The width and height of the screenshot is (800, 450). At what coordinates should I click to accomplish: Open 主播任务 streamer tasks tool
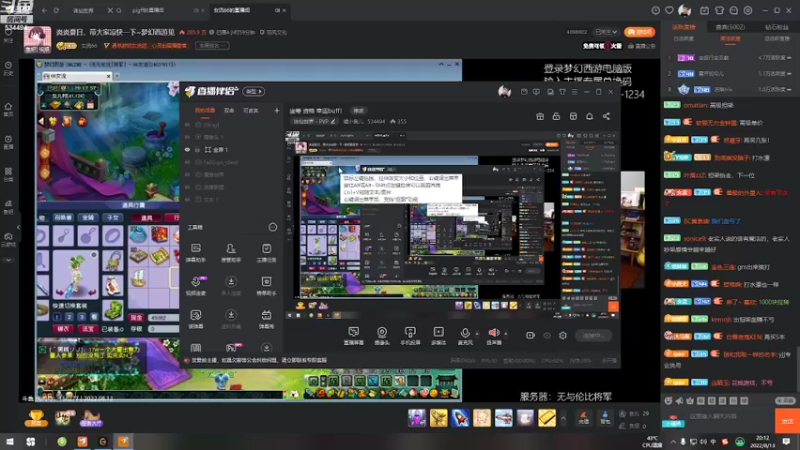coord(266,253)
